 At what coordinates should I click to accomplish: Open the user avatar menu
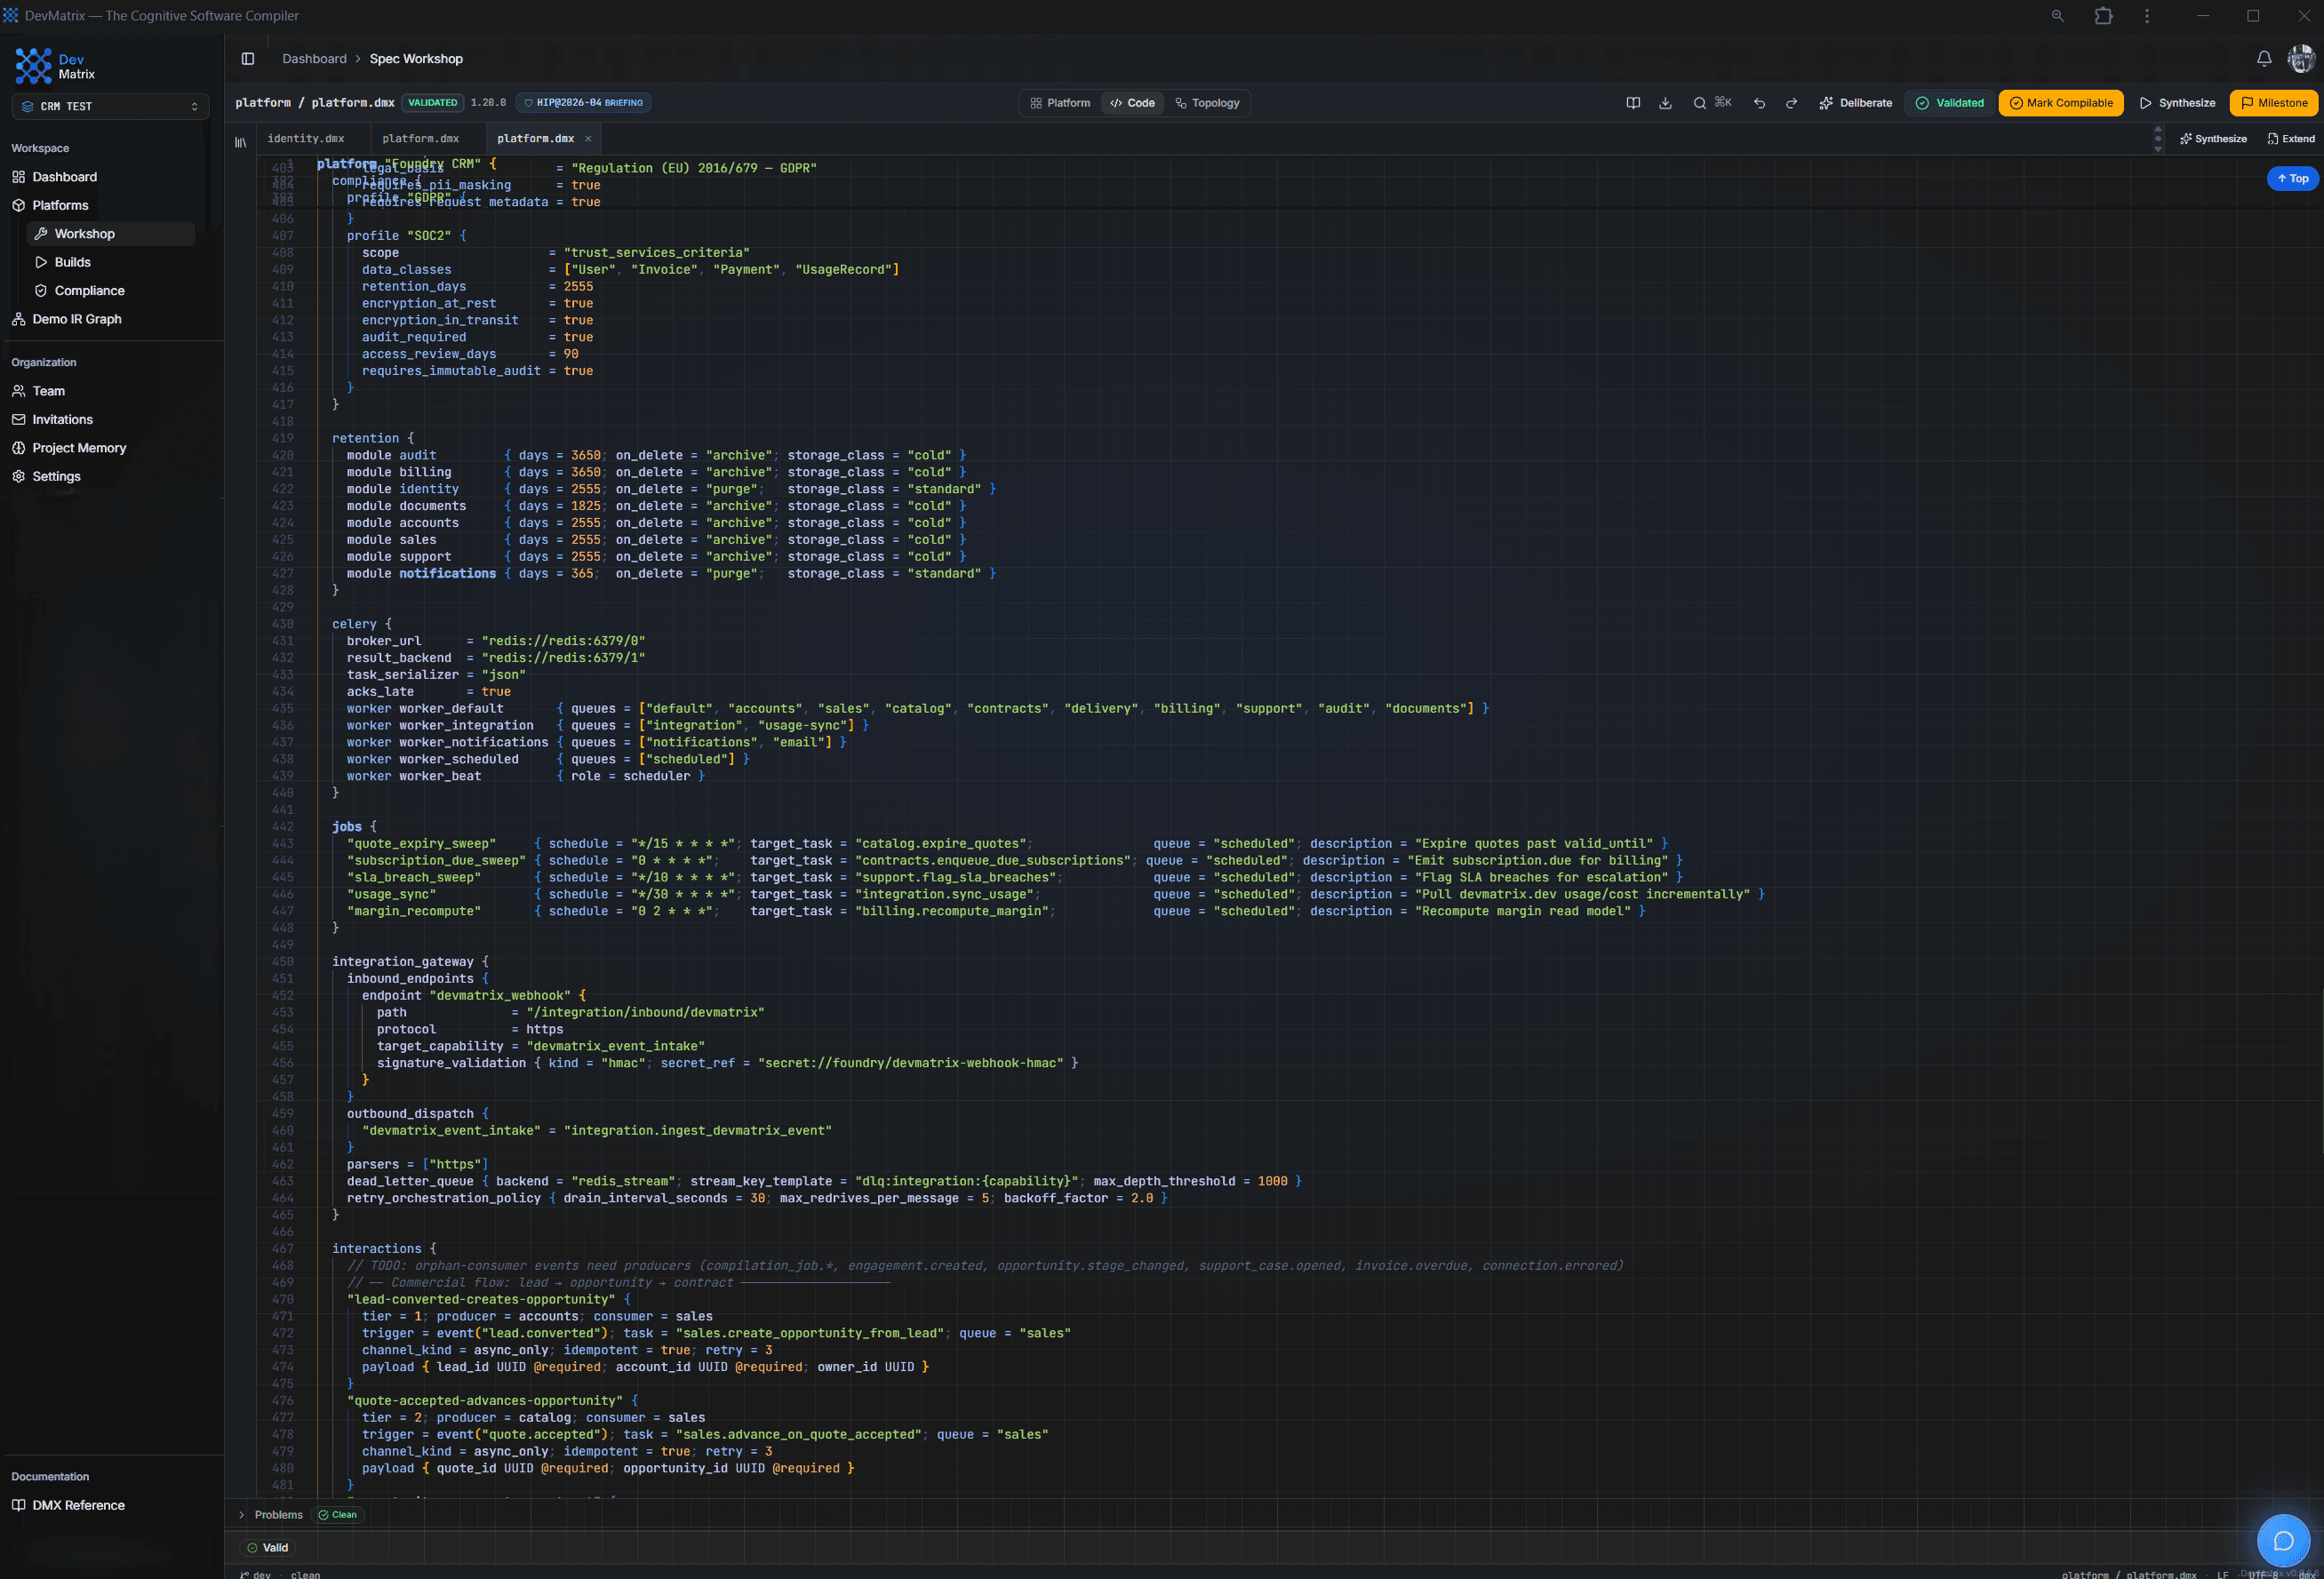click(2301, 59)
